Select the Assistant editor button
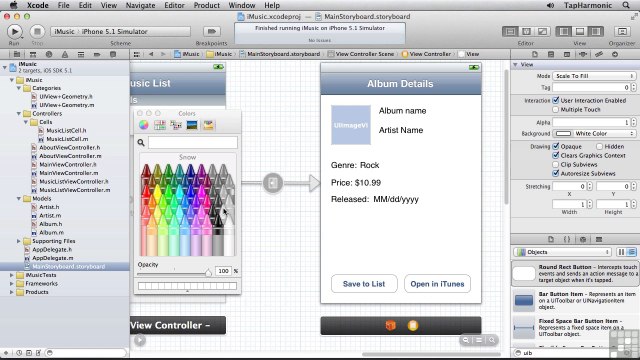Image resolution: width=640 pixels, height=360 pixels. [527, 31]
